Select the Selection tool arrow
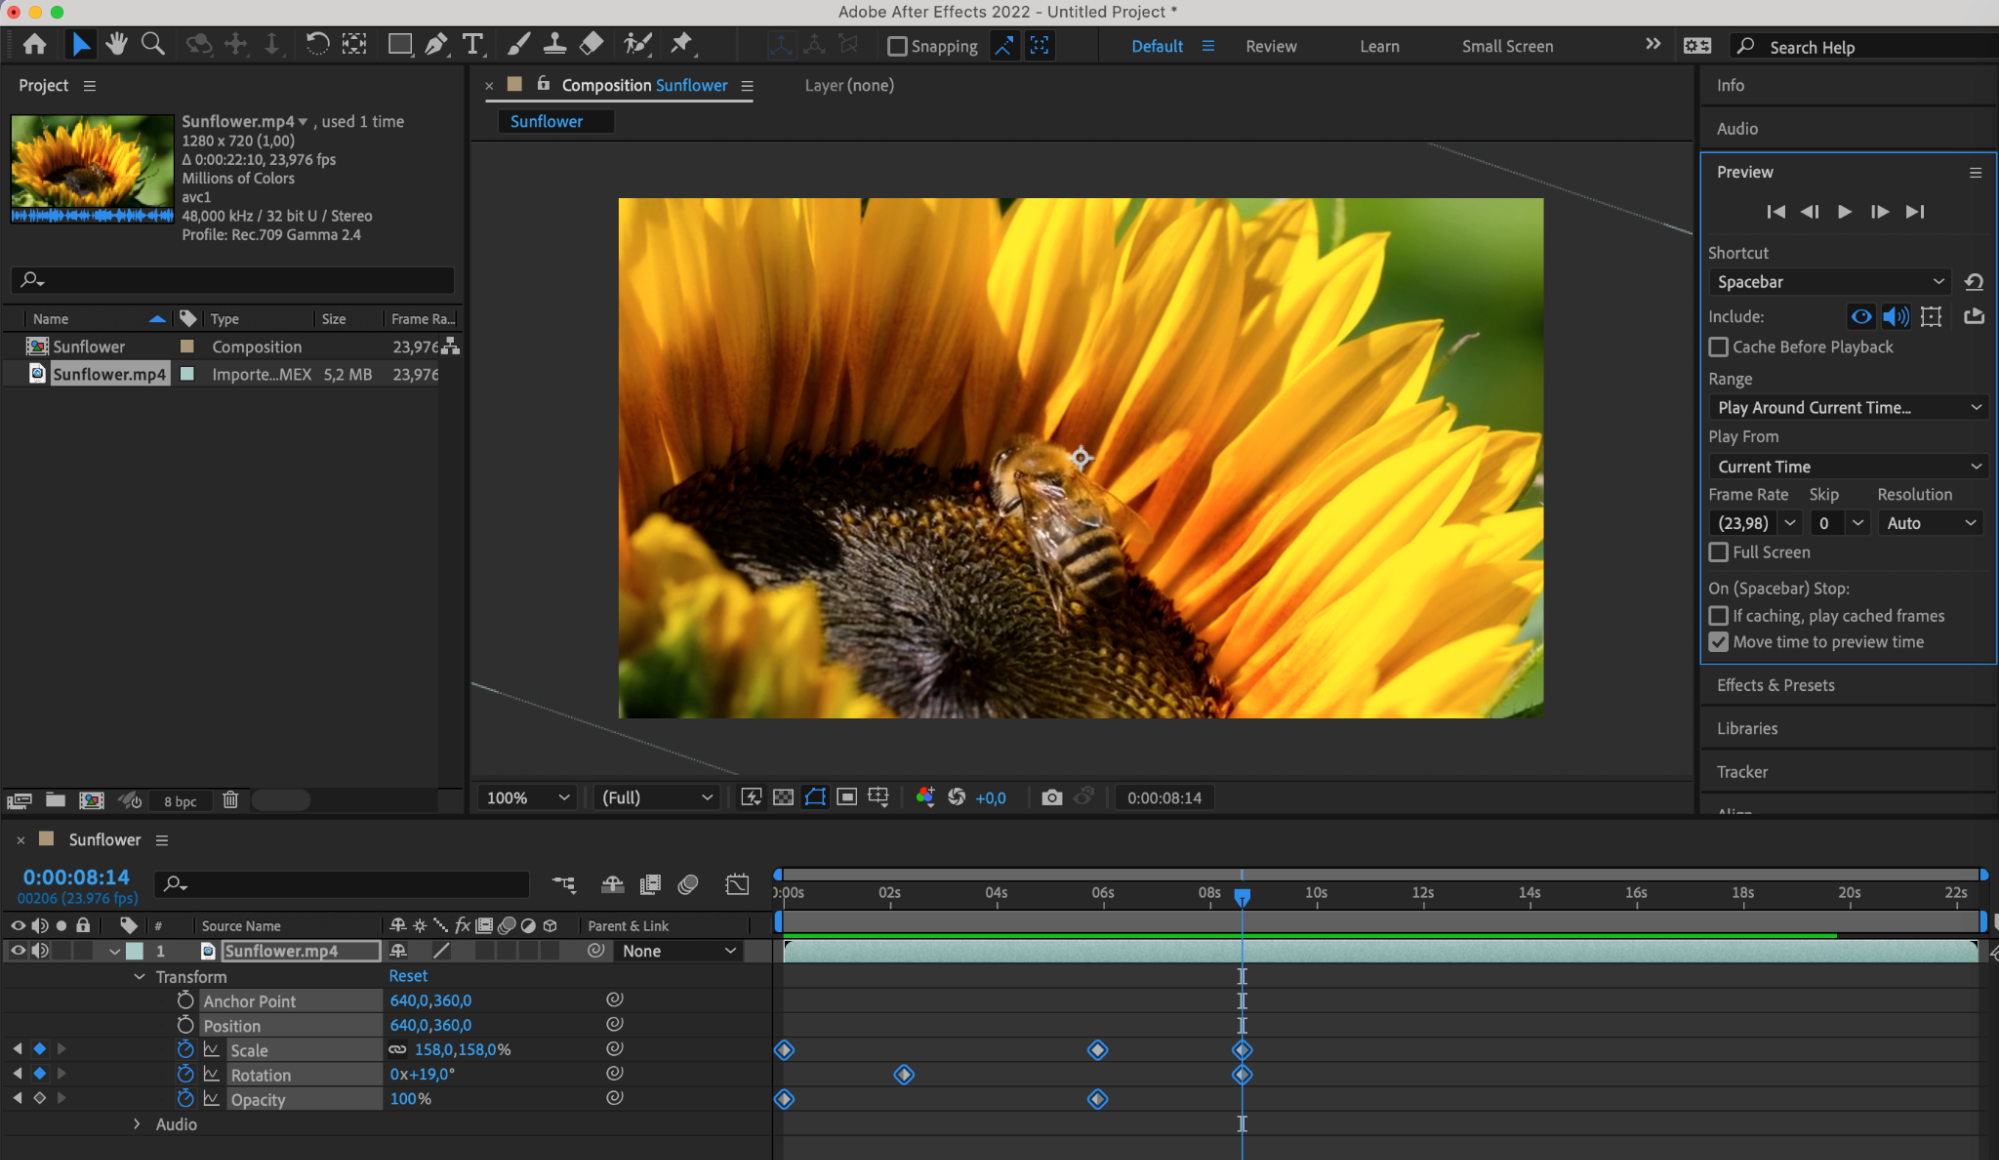1999x1160 pixels. pyautogui.click(x=80, y=44)
